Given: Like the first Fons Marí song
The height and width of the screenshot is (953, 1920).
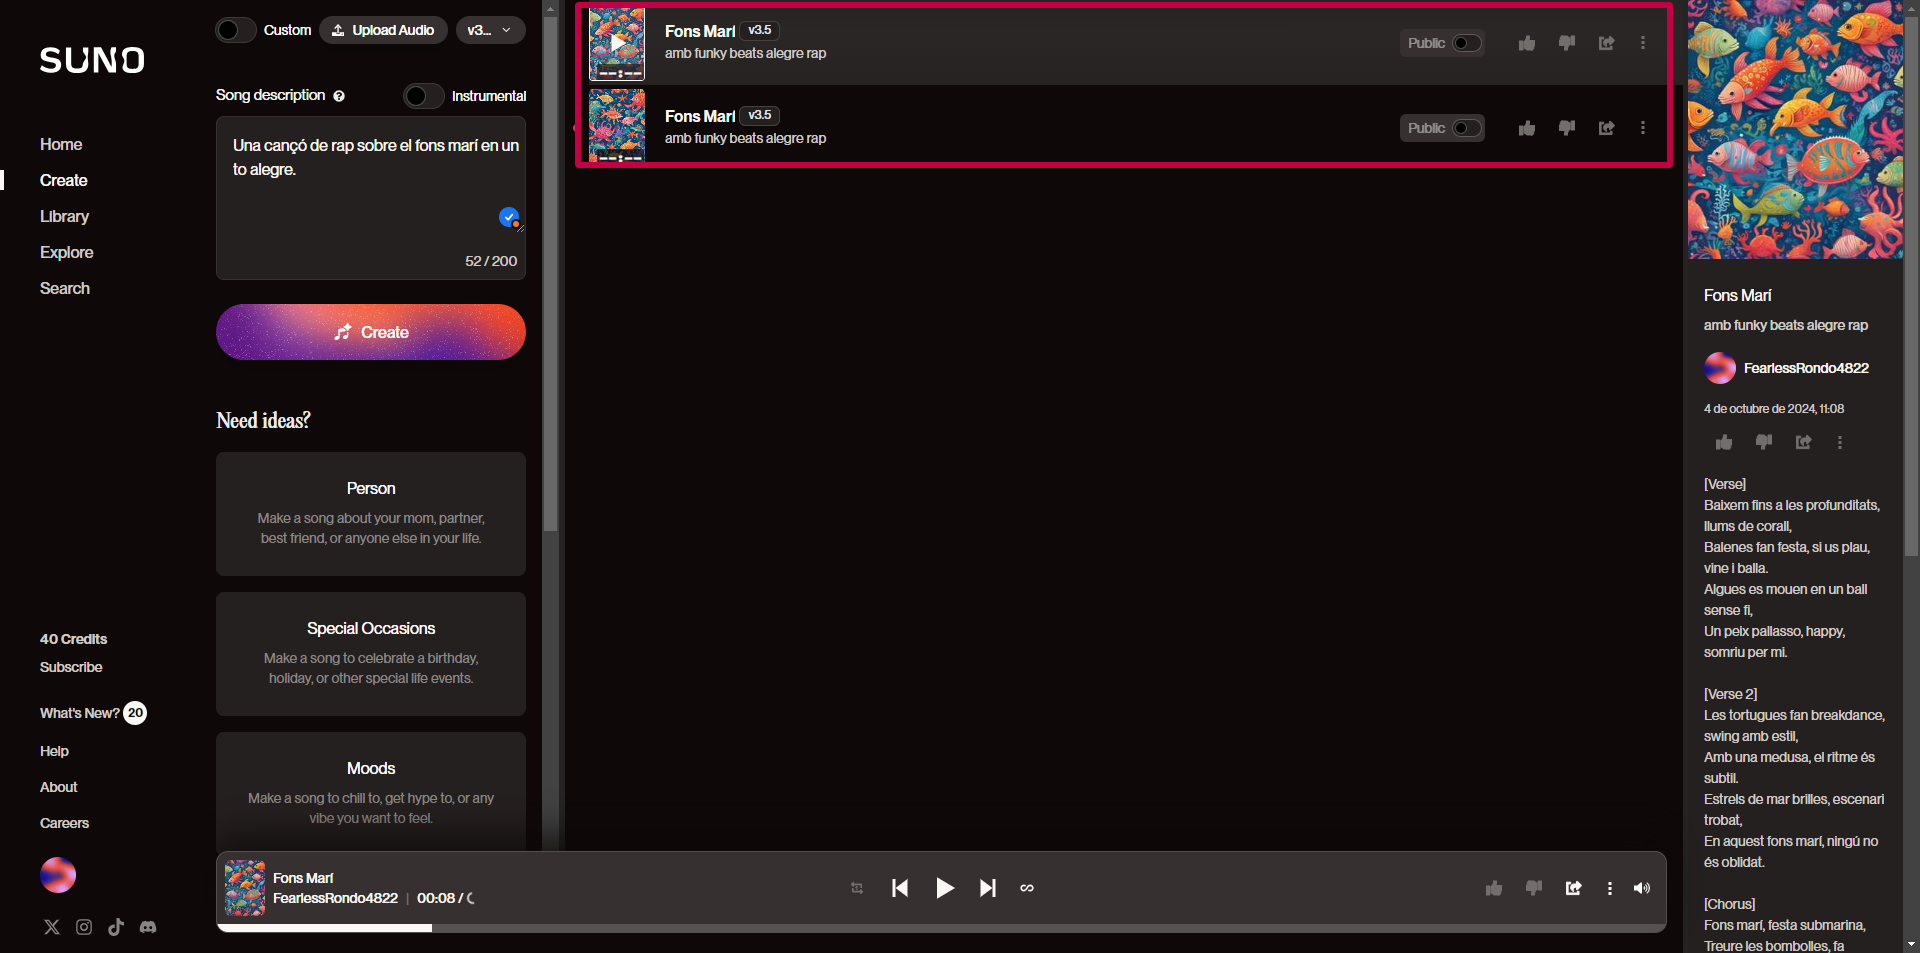Looking at the screenshot, I should 1526,43.
